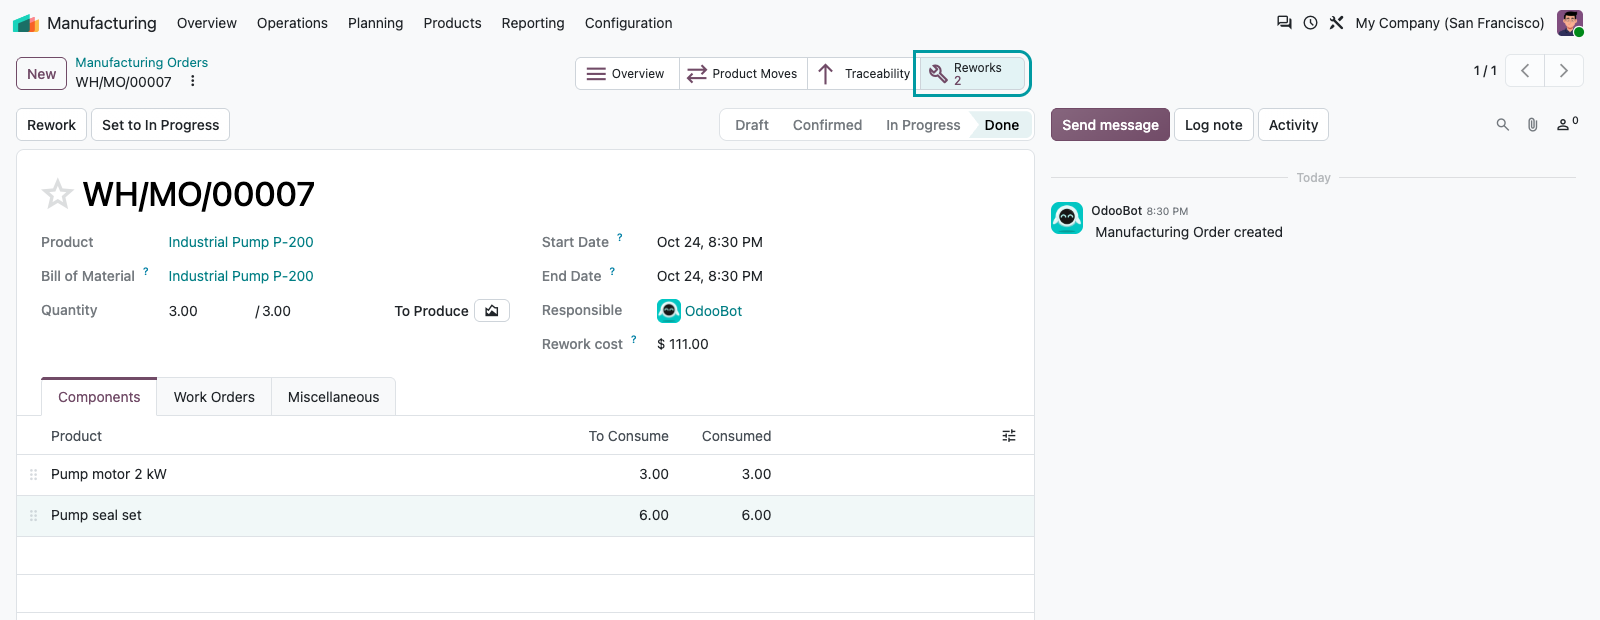Click the Start Date value Oct 24
This screenshot has height=620, width=1600.
click(710, 242)
